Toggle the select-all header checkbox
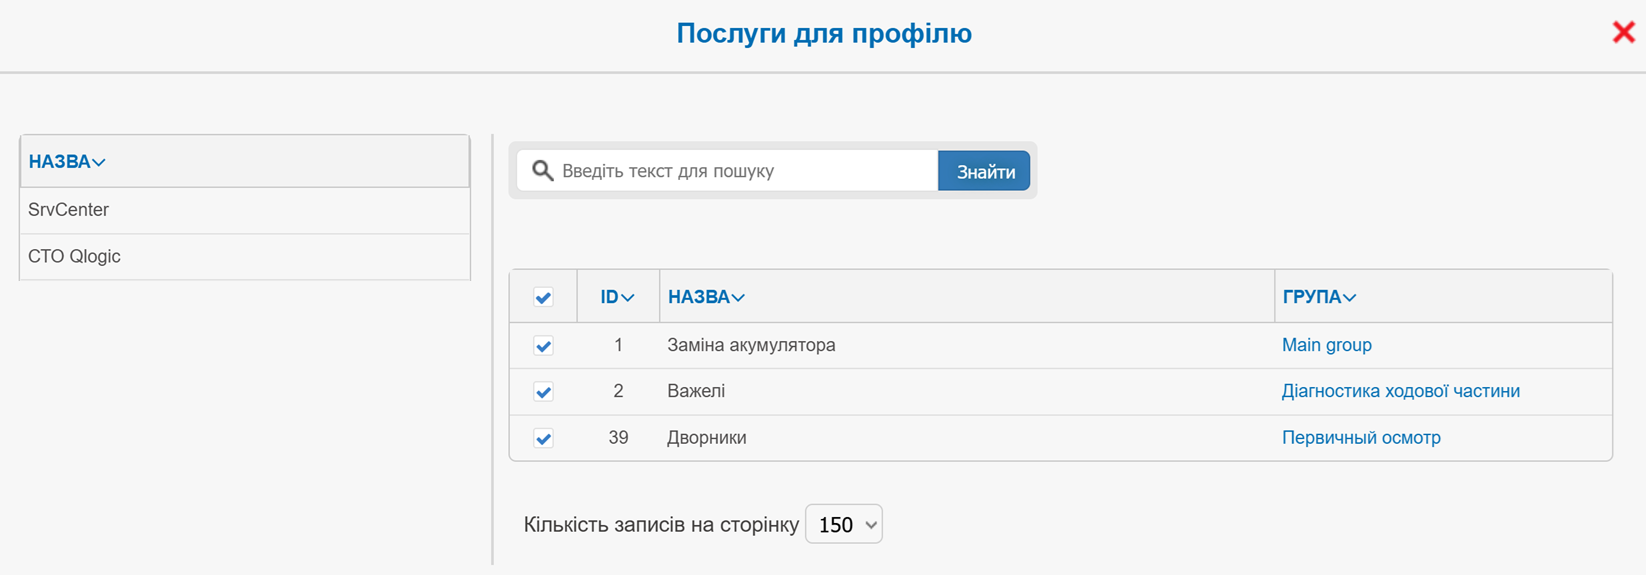 [x=543, y=297]
